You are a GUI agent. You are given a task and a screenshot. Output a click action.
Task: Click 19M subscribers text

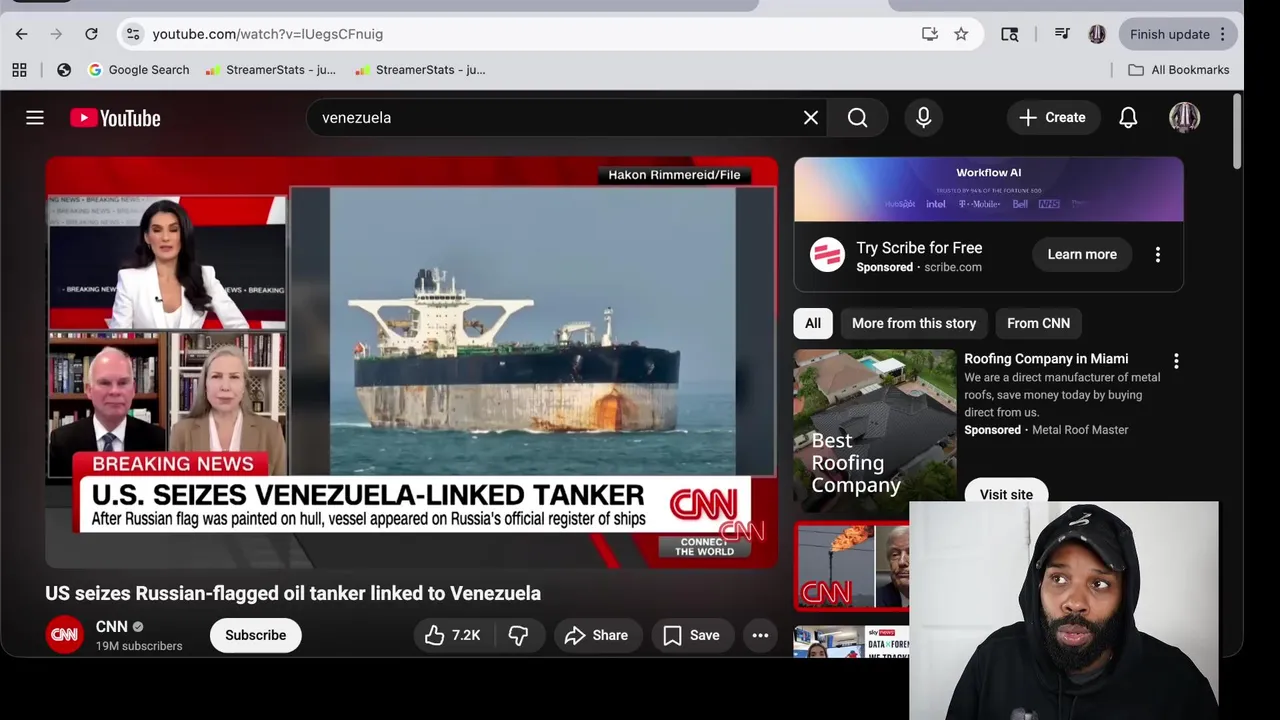(x=139, y=646)
